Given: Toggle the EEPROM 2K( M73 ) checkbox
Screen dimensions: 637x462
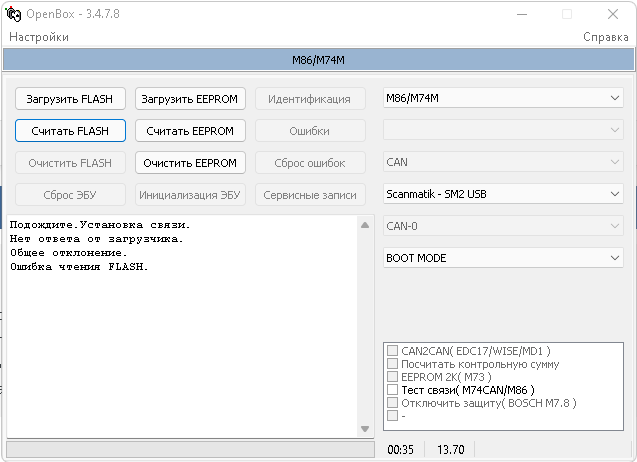Looking at the screenshot, I should 392,377.
